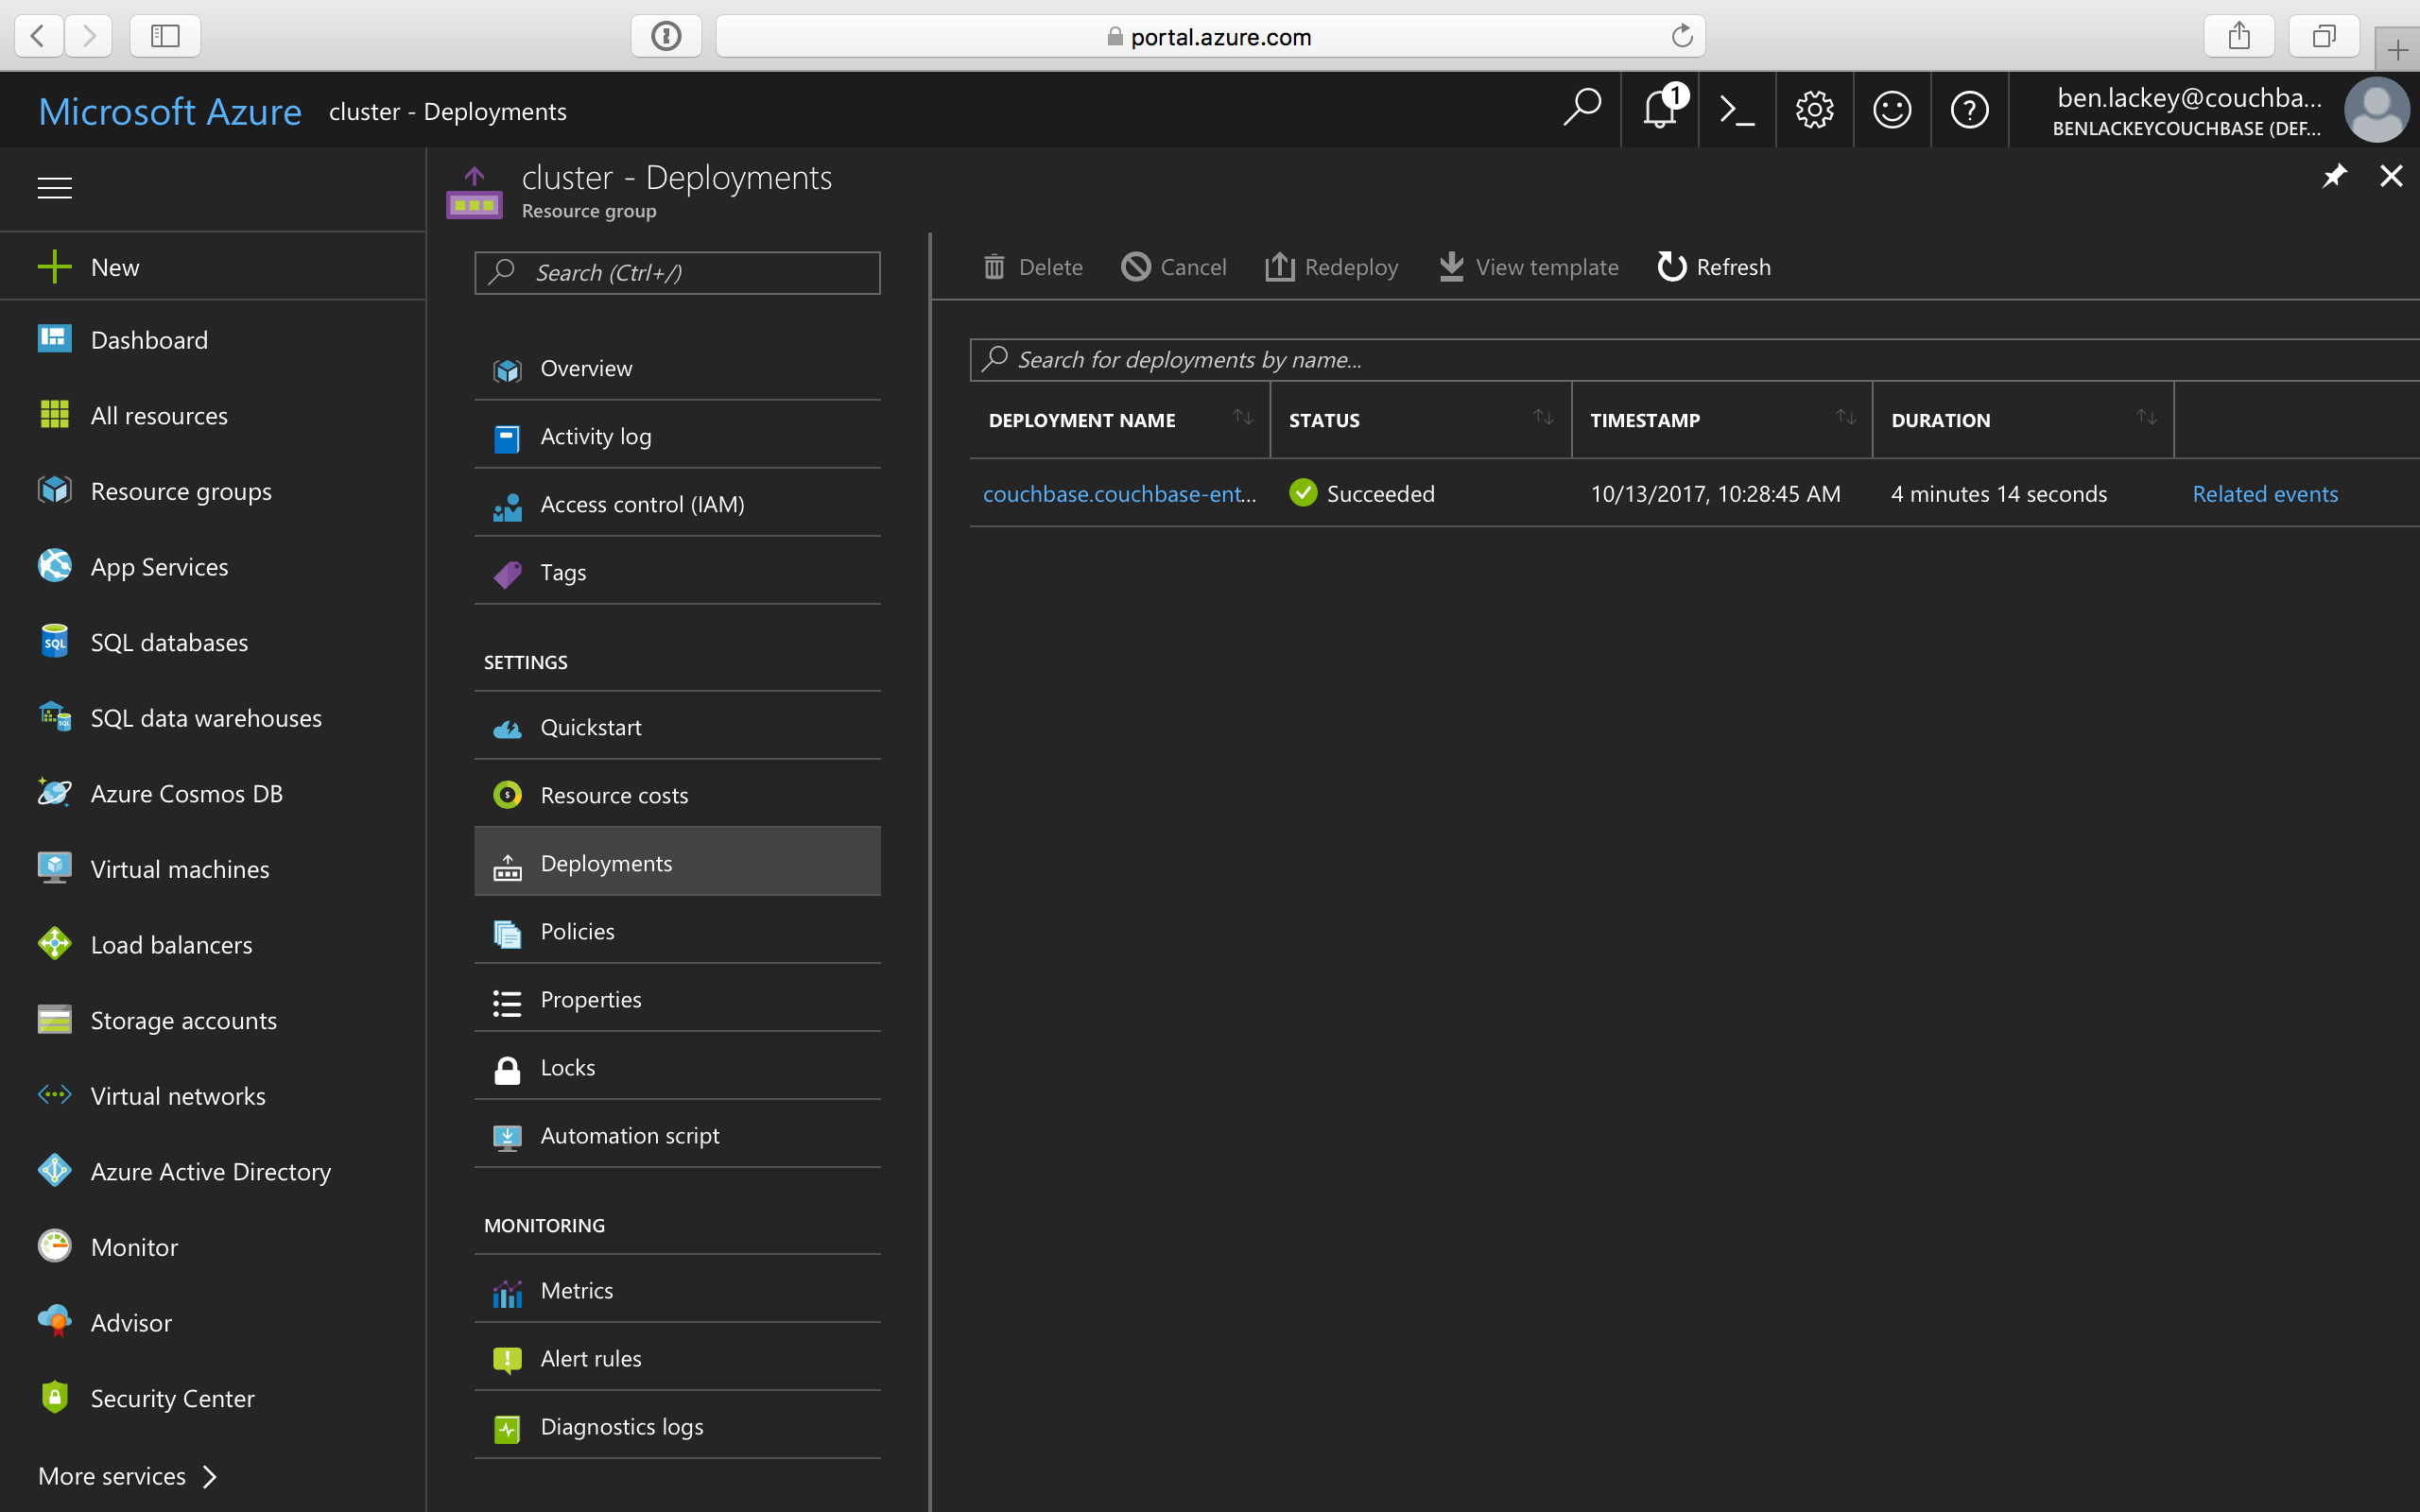
Task: Collapse sidebar with hamburger menu
Action: coord(54,187)
